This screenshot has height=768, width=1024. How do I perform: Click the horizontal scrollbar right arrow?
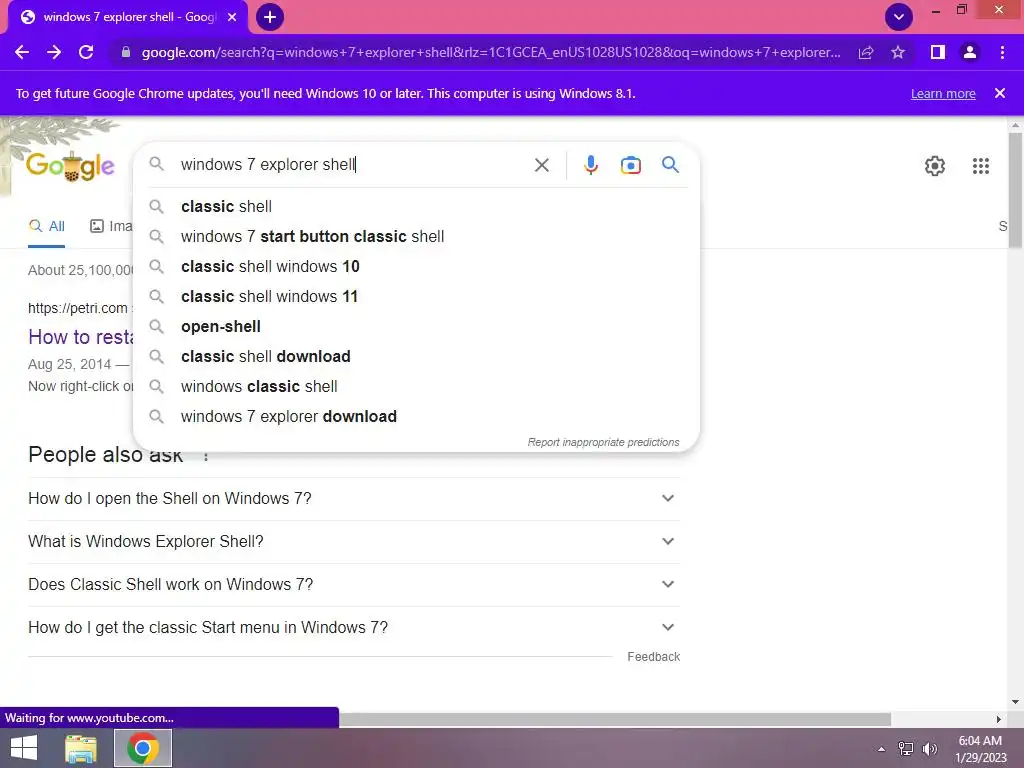999,719
